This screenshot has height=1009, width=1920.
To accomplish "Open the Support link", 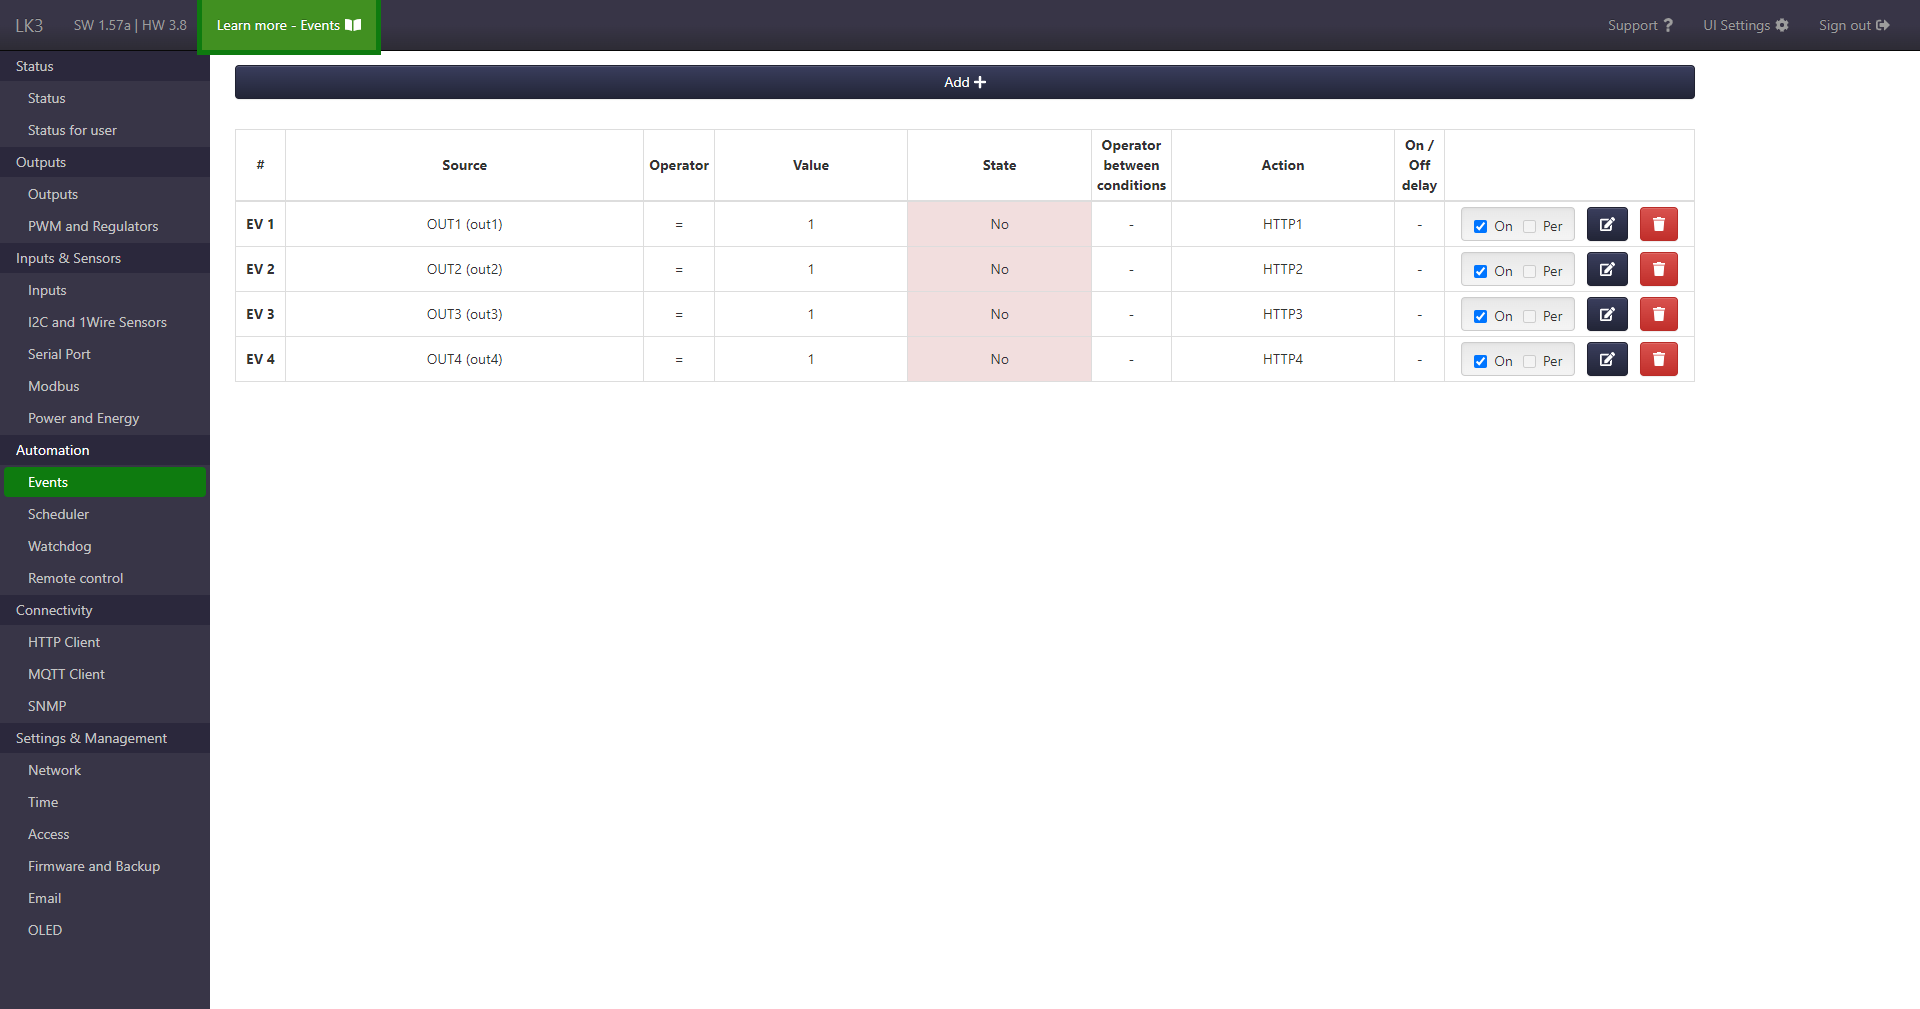I will coord(1640,25).
